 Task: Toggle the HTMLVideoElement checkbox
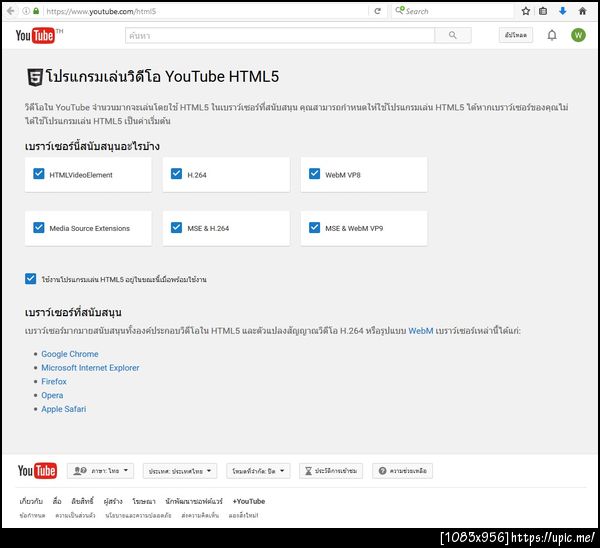point(39,174)
